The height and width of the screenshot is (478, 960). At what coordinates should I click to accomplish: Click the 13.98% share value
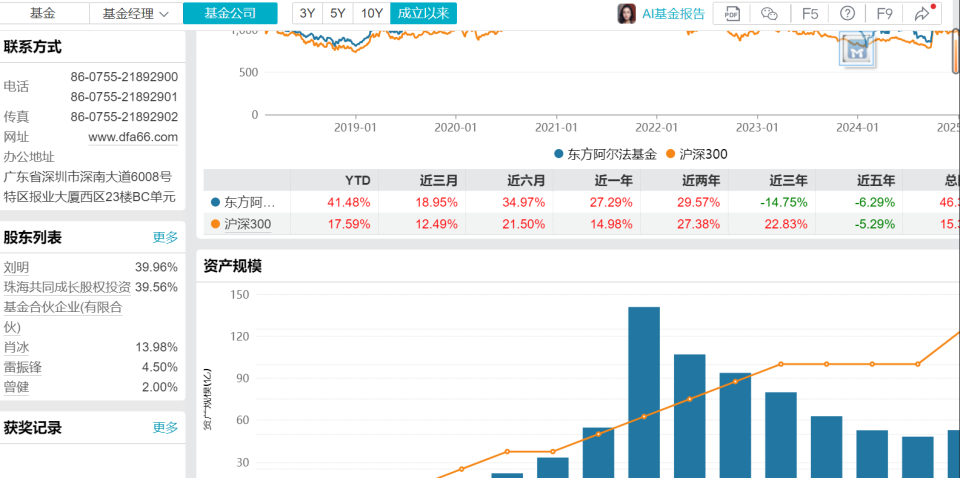[157, 348]
